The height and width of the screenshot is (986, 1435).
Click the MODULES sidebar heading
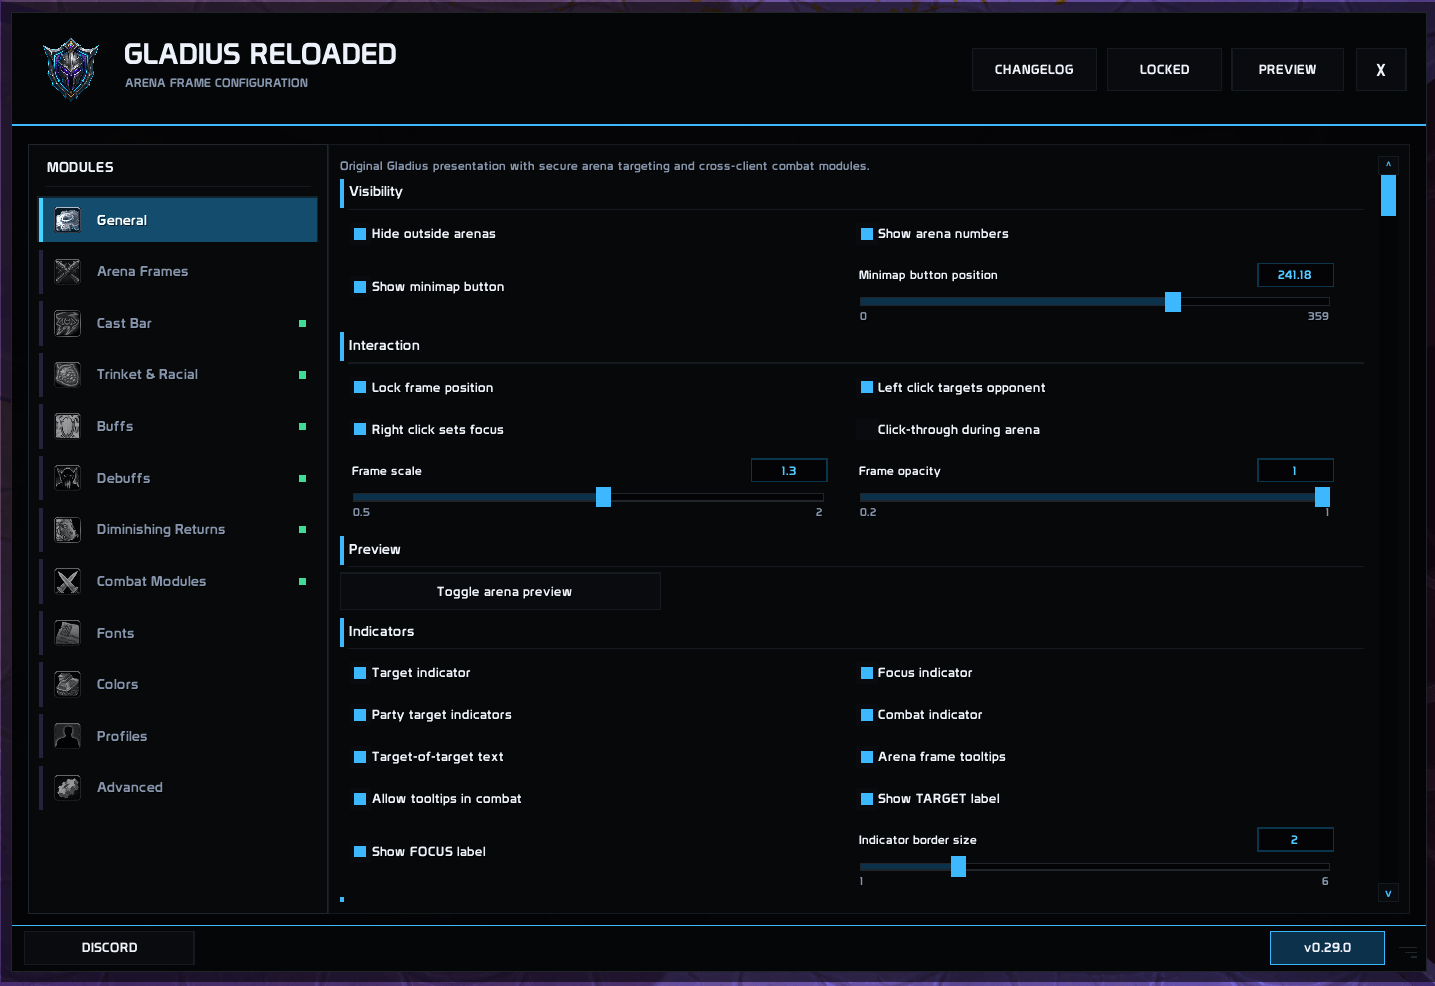click(x=80, y=167)
